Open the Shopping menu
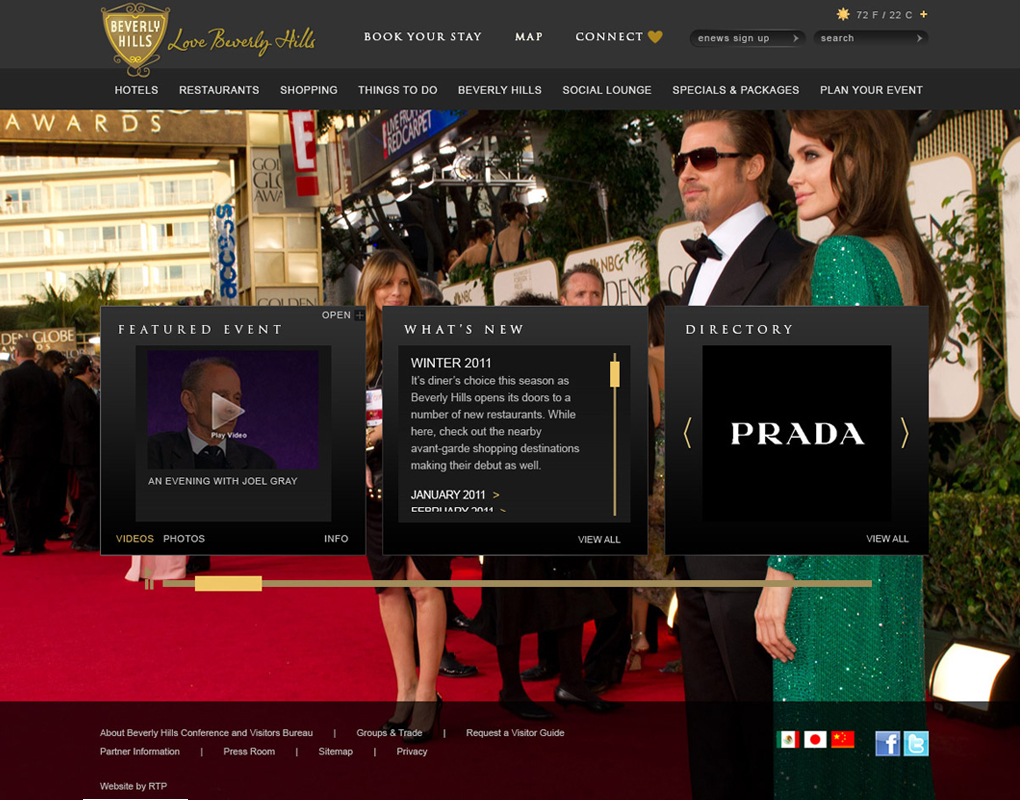 click(309, 90)
